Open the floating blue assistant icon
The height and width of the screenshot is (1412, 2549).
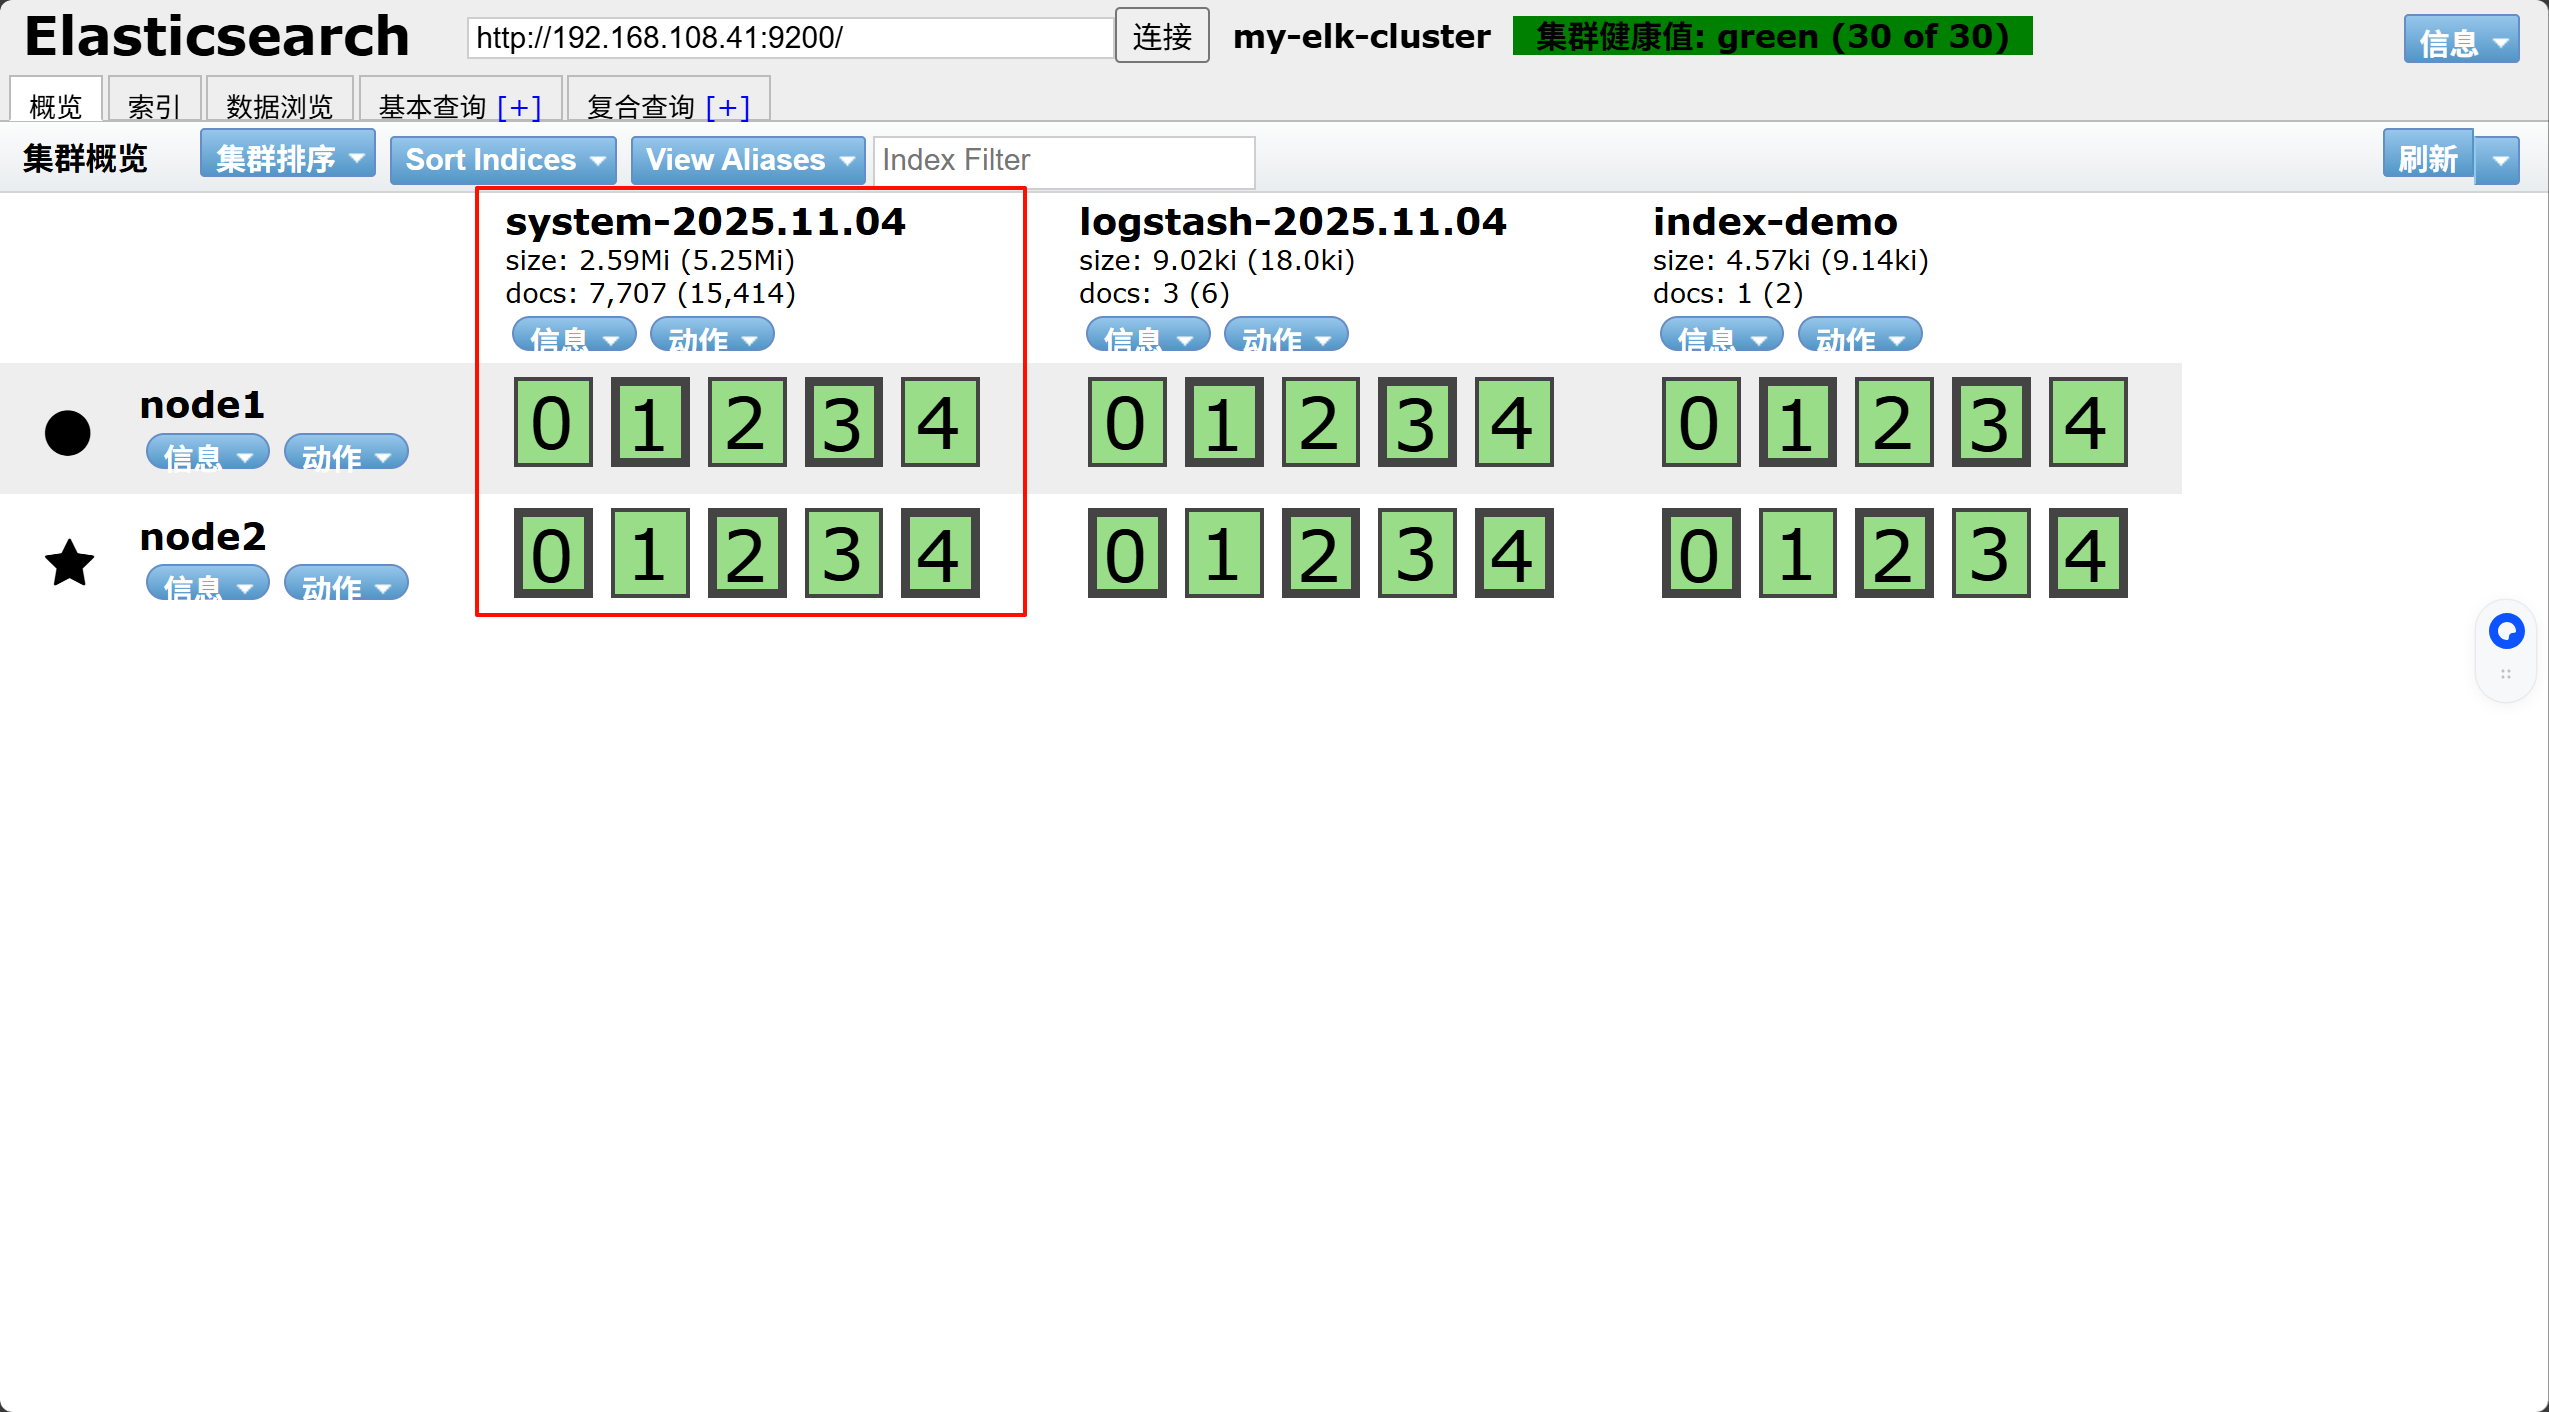(2506, 631)
